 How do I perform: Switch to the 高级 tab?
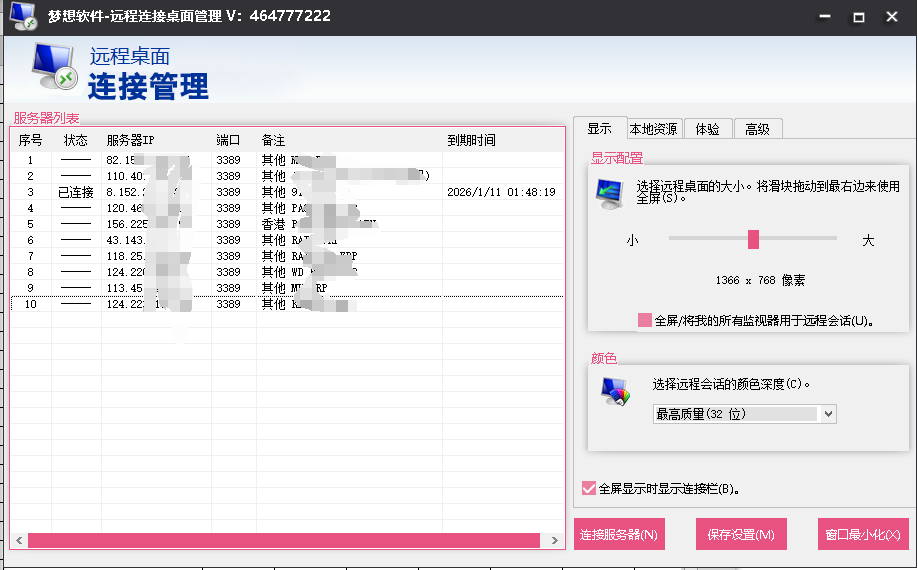click(x=757, y=129)
